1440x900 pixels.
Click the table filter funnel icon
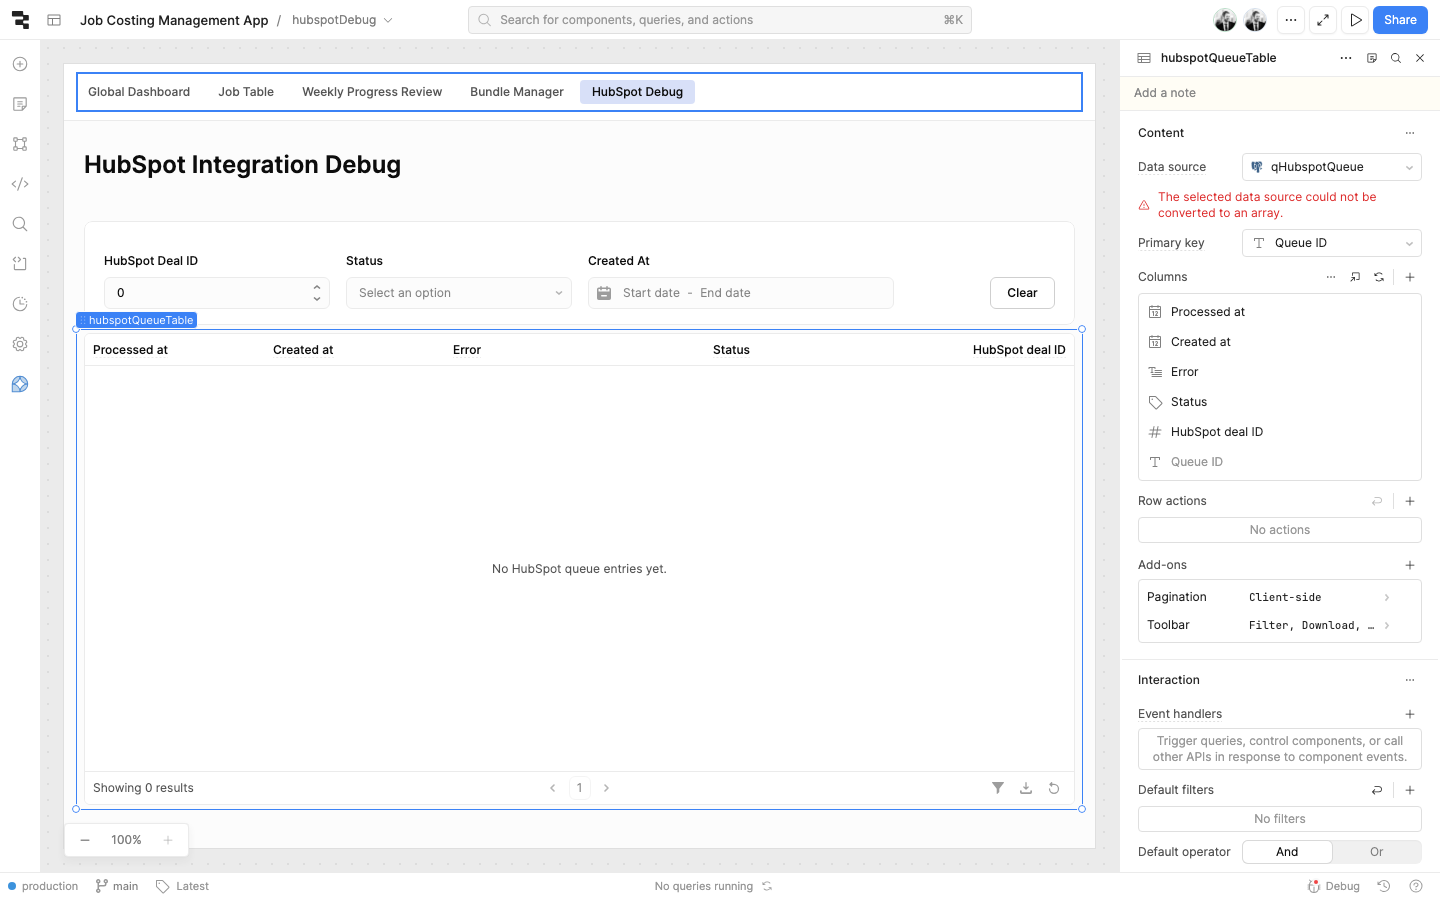997,788
